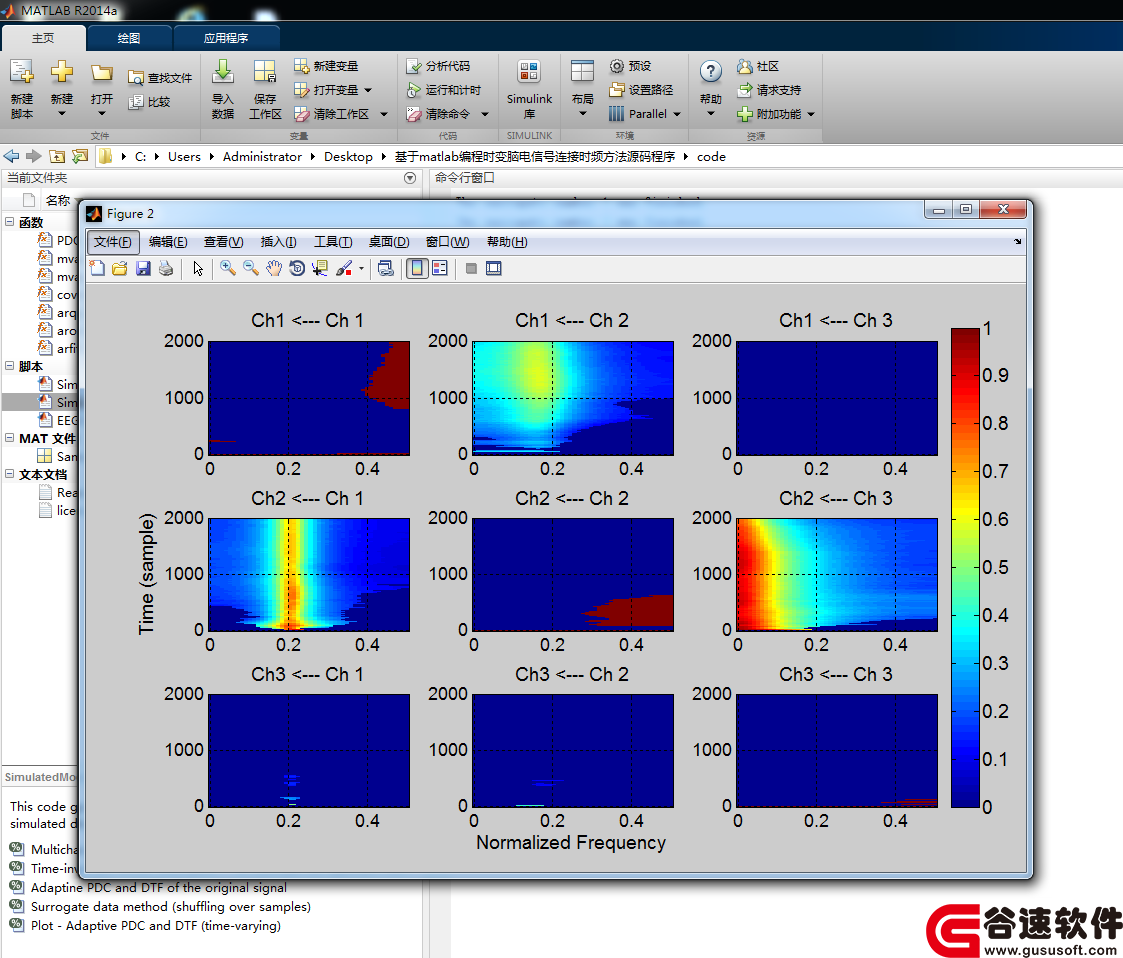The height and width of the screenshot is (958, 1123).
Task: Open the 编辑(E) menu in Figure 2
Action: (168, 242)
